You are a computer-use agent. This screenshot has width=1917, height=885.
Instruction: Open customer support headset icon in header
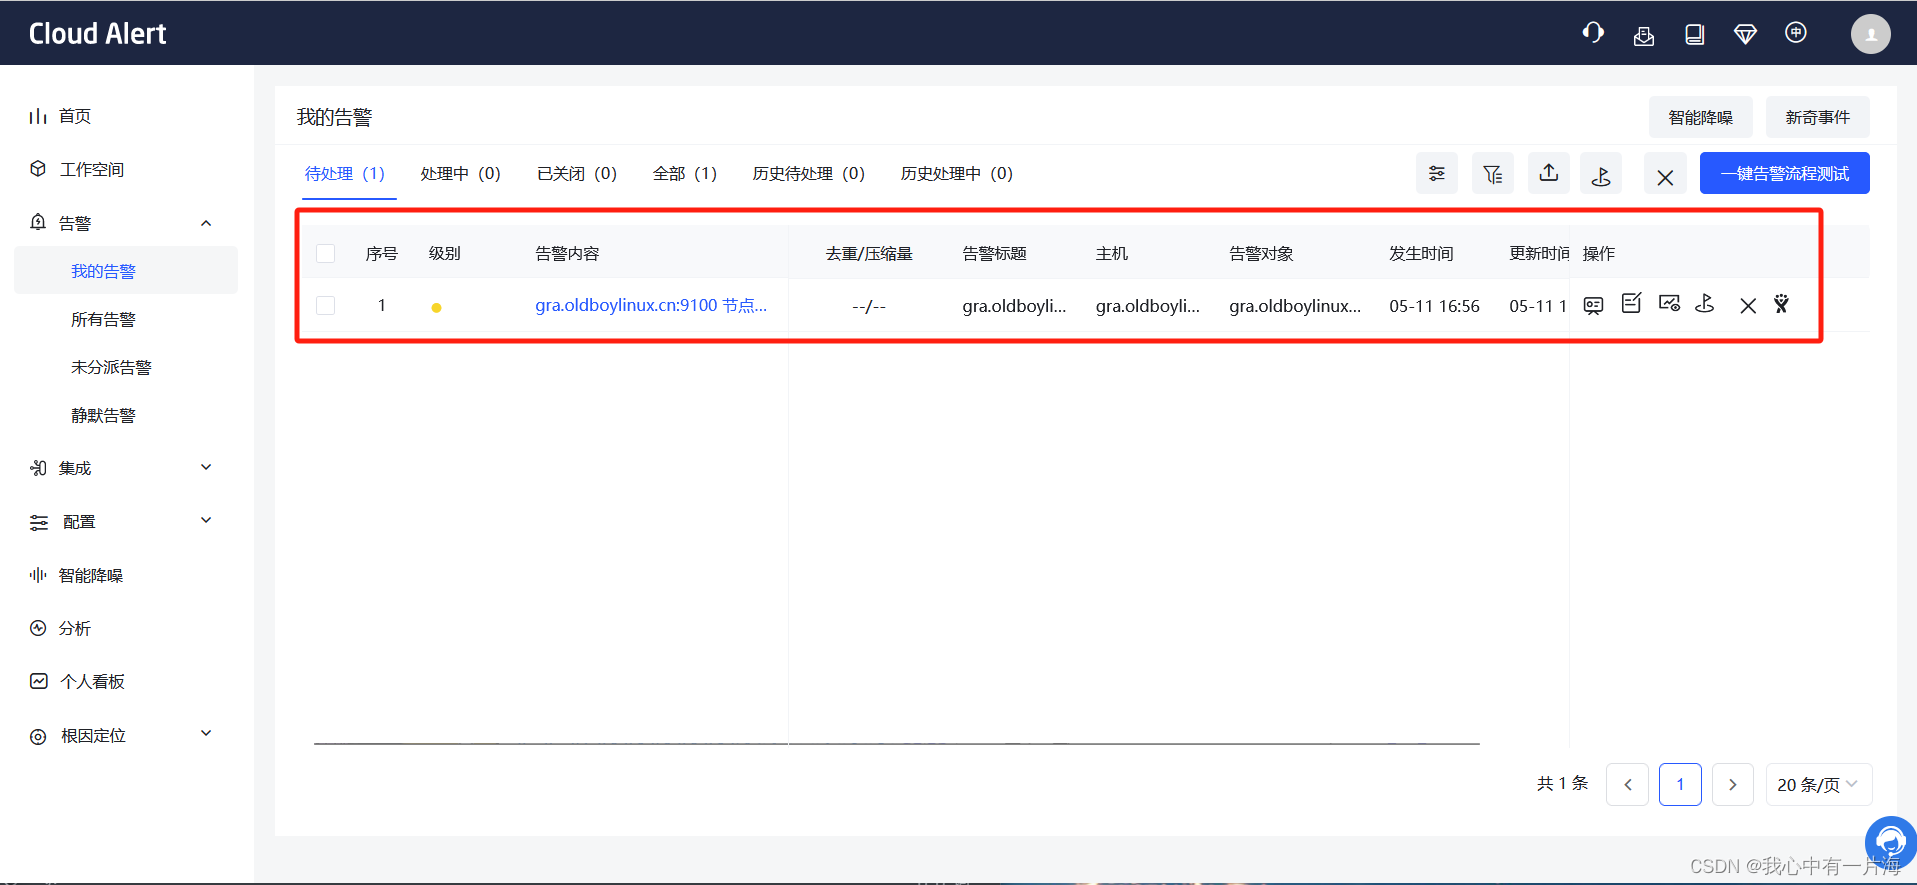(x=1593, y=33)
